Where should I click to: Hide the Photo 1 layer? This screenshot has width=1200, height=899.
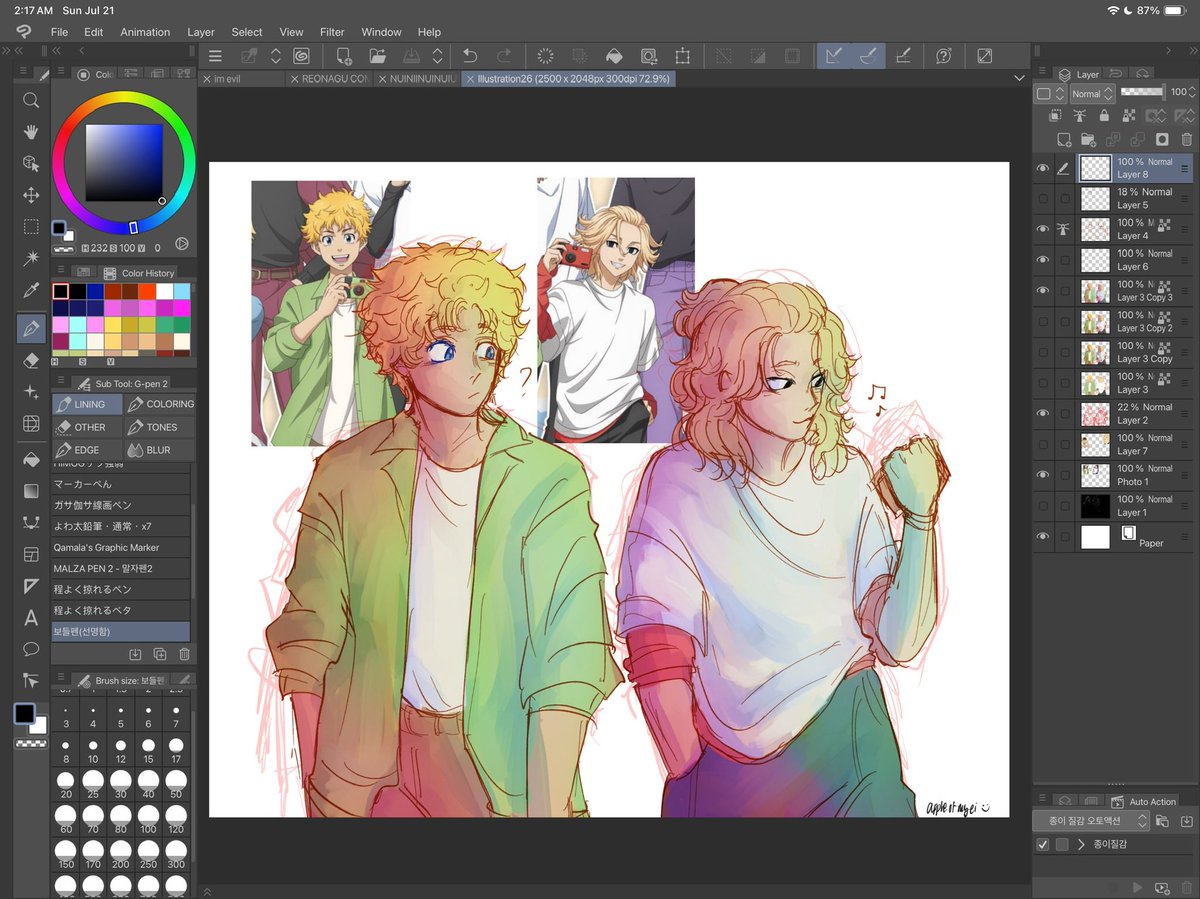(1044, 475)
